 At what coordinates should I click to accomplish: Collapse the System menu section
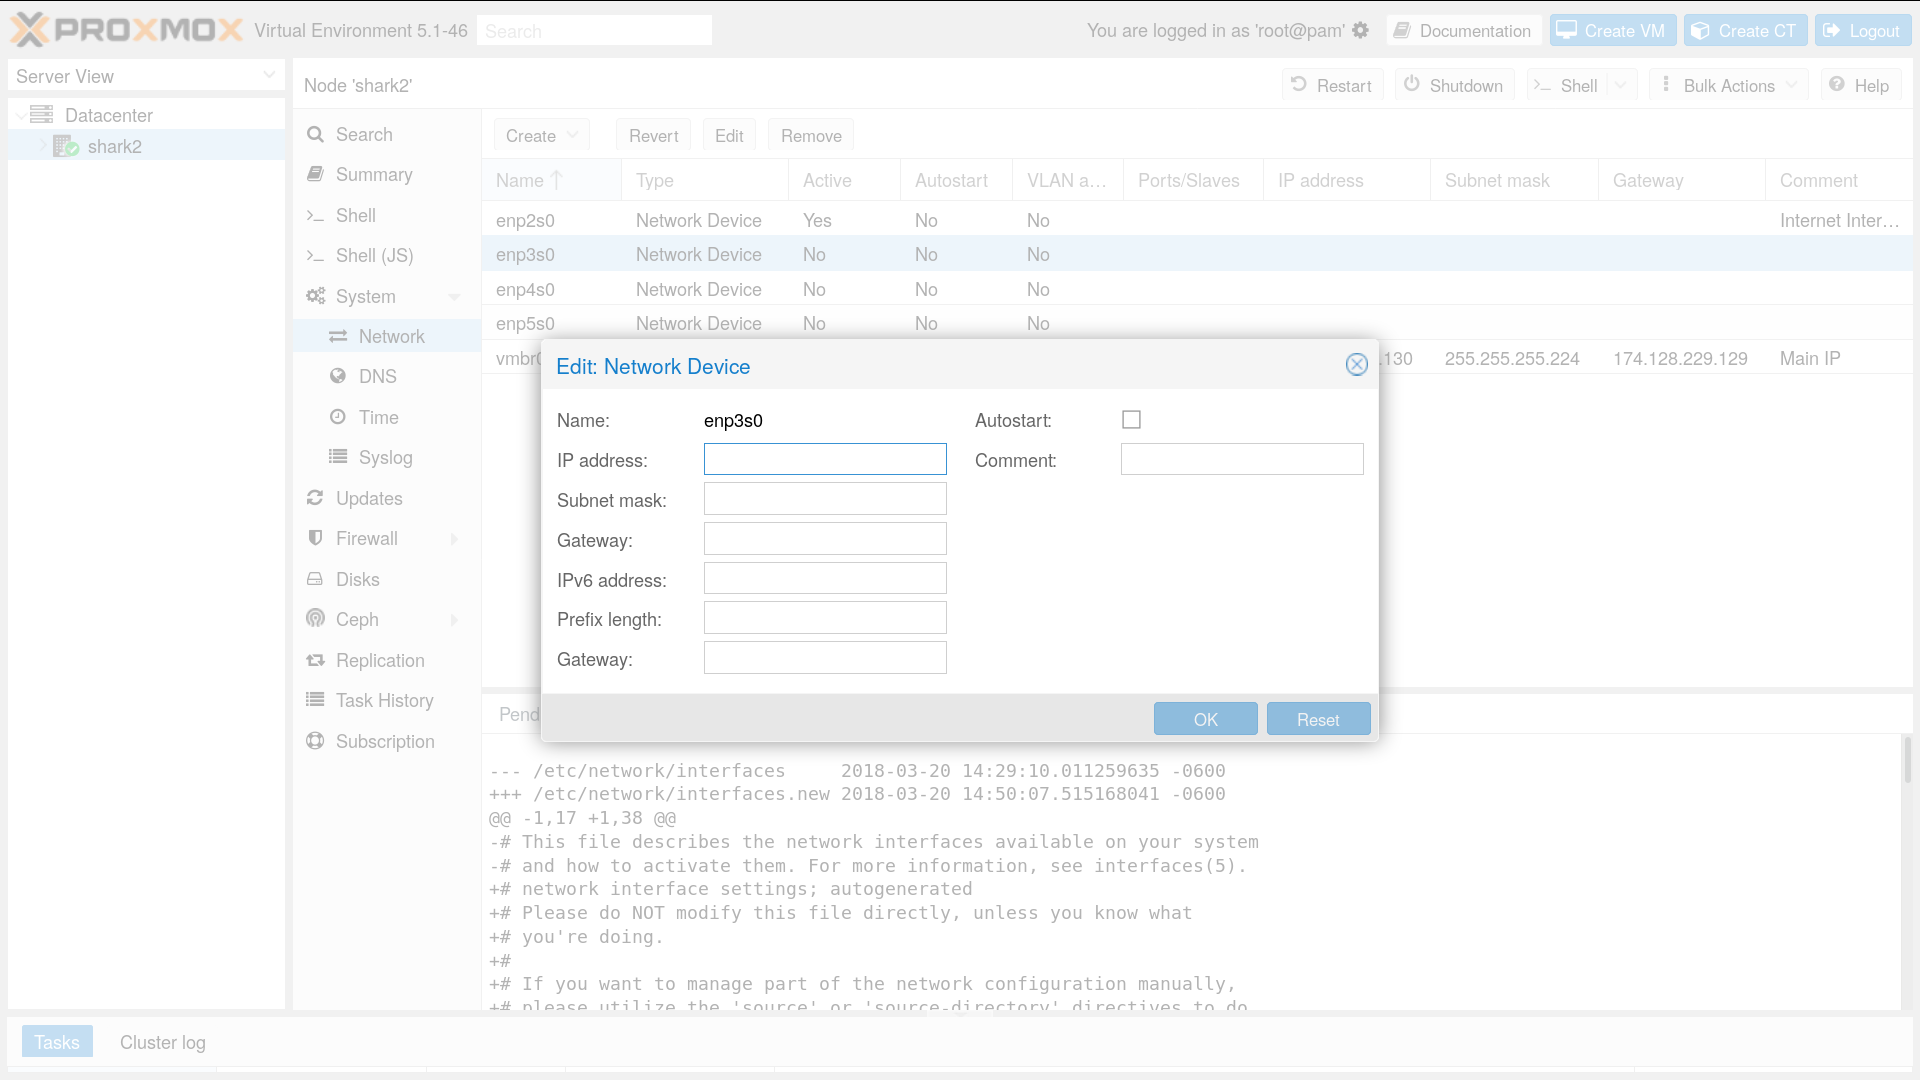[454, 297]
